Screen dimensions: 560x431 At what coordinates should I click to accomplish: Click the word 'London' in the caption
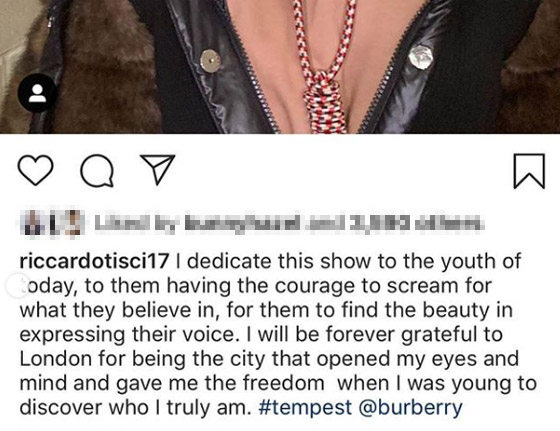tap(55, 359)
